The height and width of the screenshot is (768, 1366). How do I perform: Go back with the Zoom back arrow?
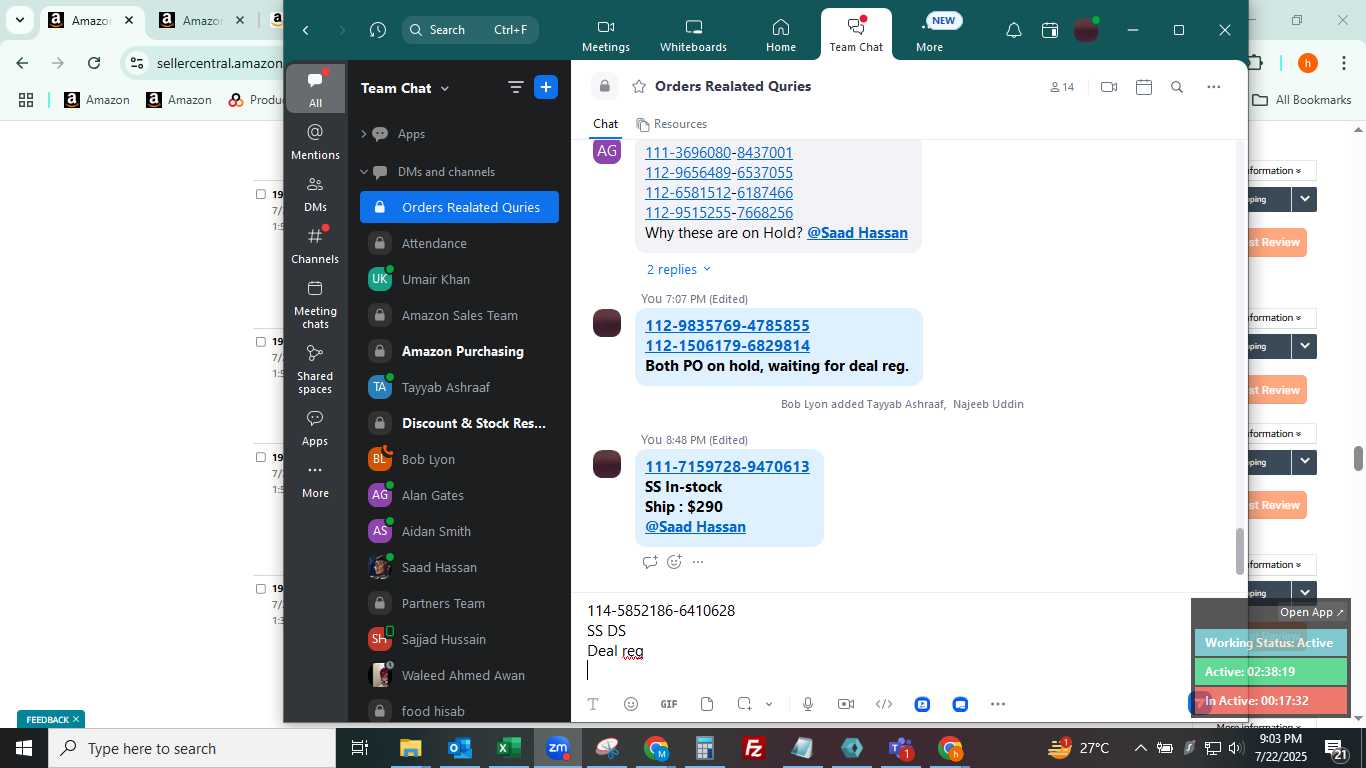(306, 30)
